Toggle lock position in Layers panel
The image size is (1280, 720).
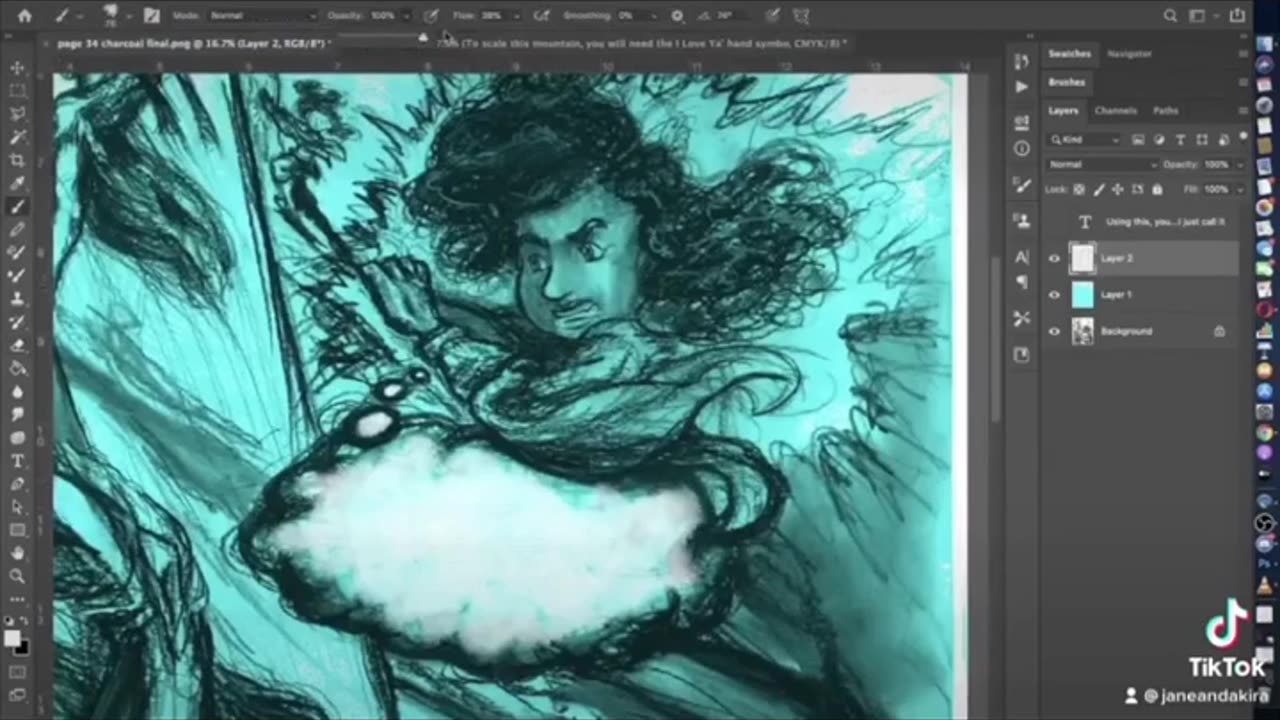(1118, 189)
